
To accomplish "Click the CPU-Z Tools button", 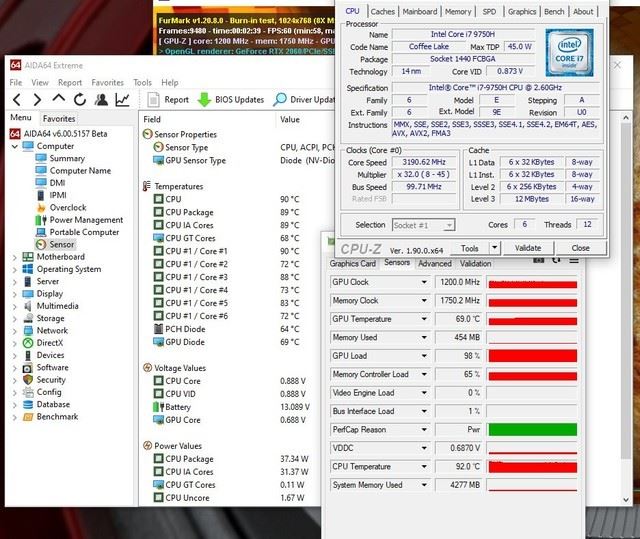I will 469,248.
